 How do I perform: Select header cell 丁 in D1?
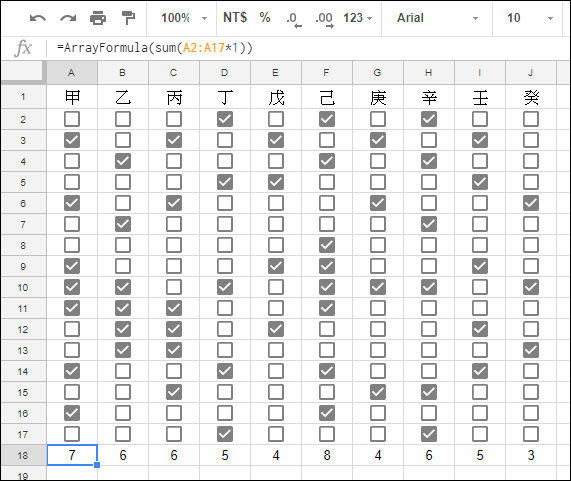225,97
